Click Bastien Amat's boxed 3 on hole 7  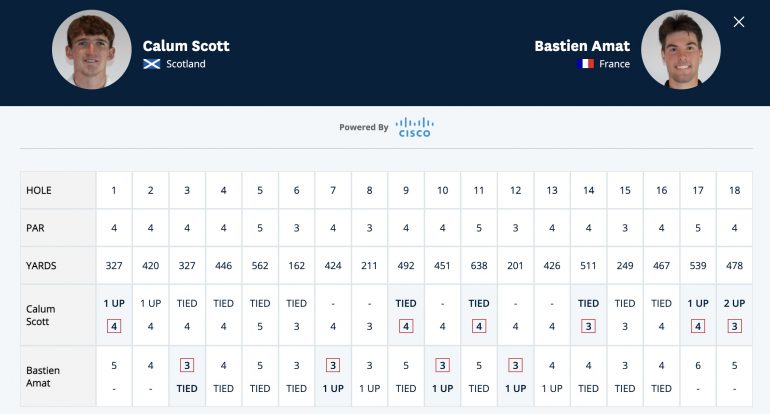coord(333,365)
